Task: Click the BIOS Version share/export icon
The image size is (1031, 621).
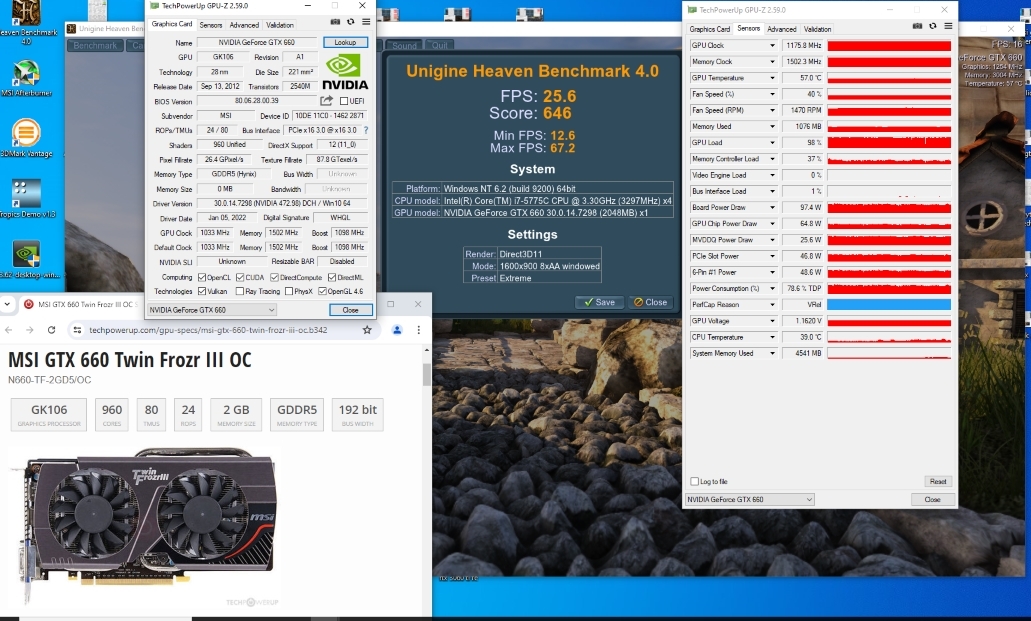Action: coord(326,101)
